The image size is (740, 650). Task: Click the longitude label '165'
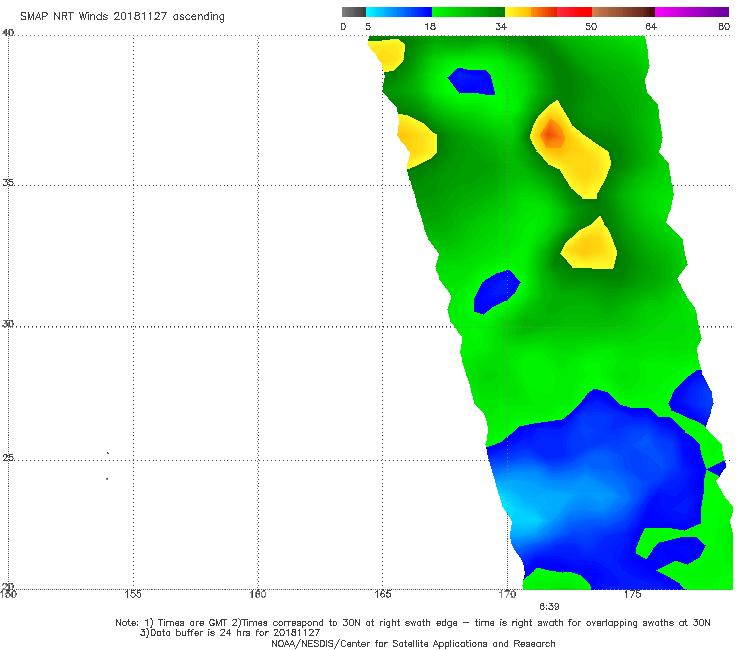(382, 594)
